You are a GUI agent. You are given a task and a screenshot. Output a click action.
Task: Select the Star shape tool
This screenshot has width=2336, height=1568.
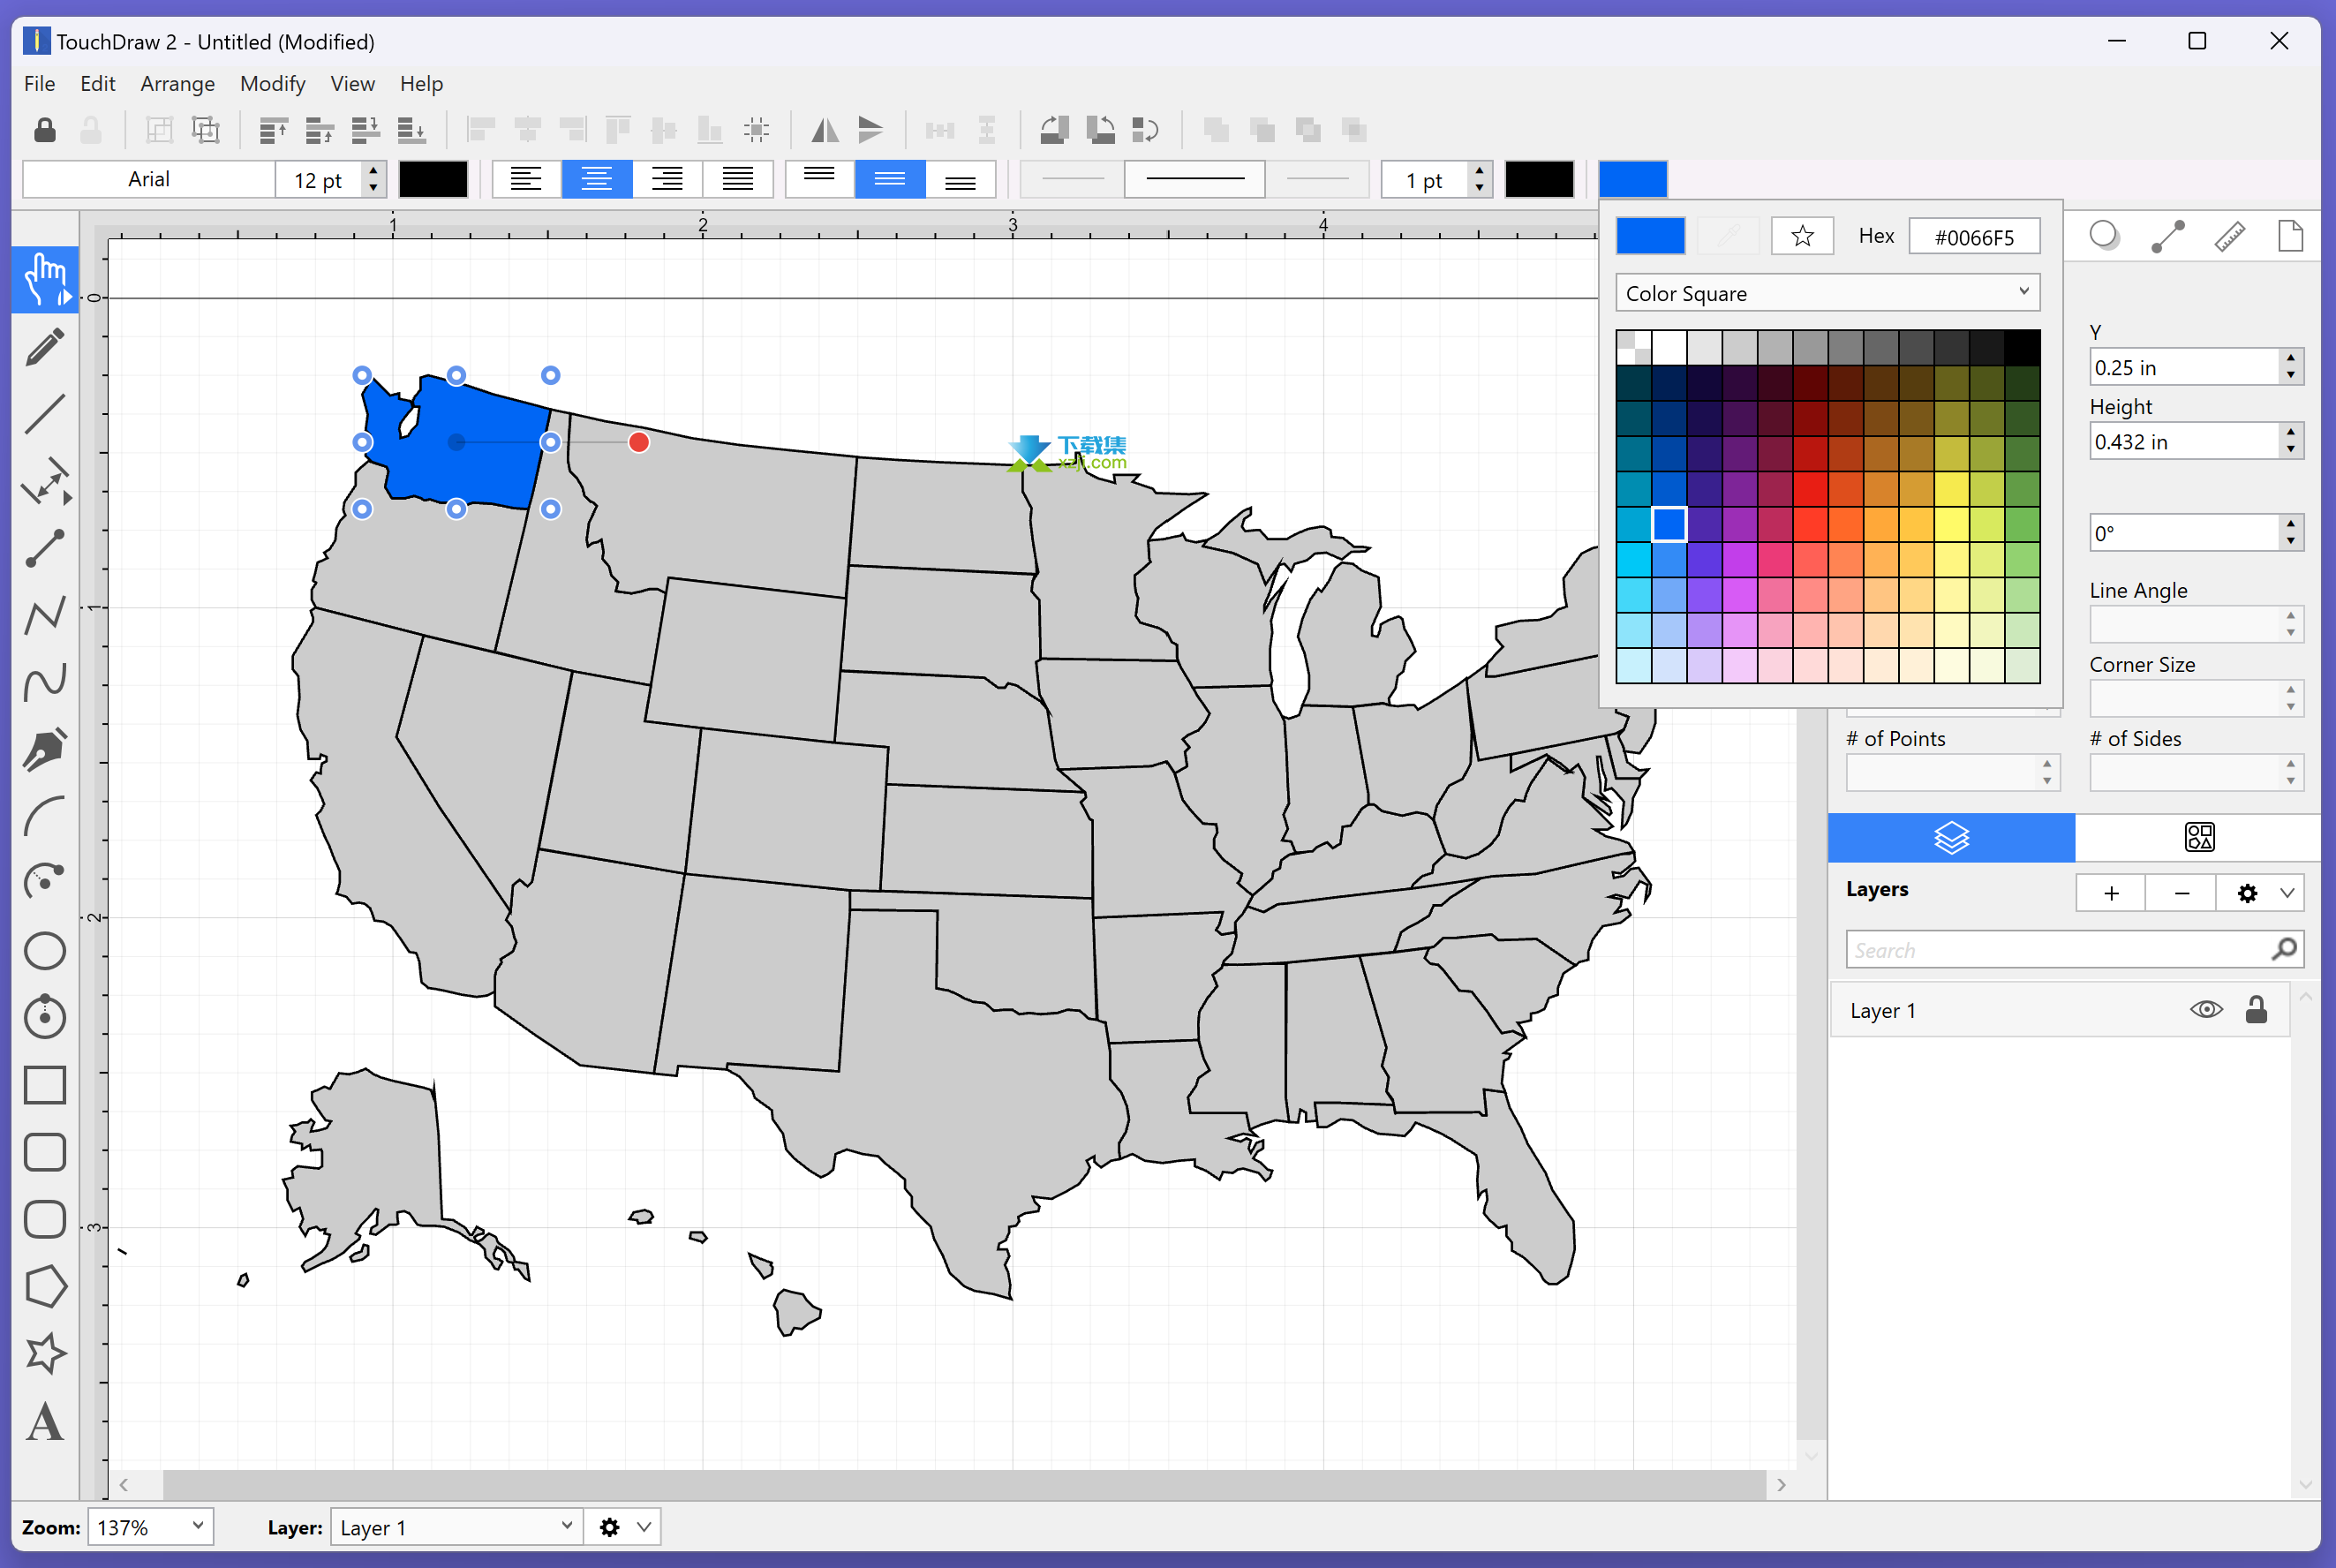(x=48, y=1351)
